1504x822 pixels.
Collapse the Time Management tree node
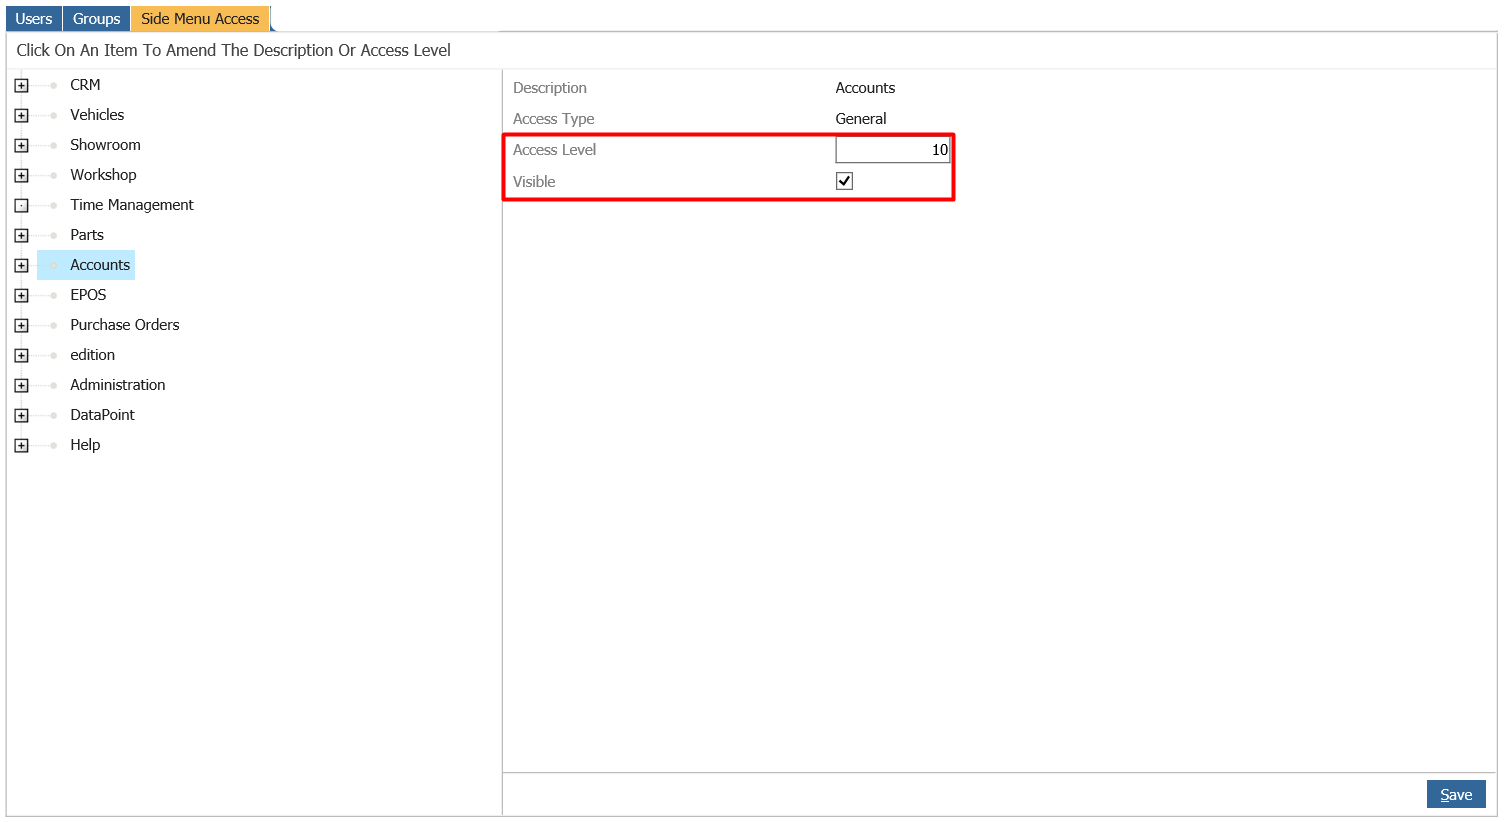[x=21, y=204]
